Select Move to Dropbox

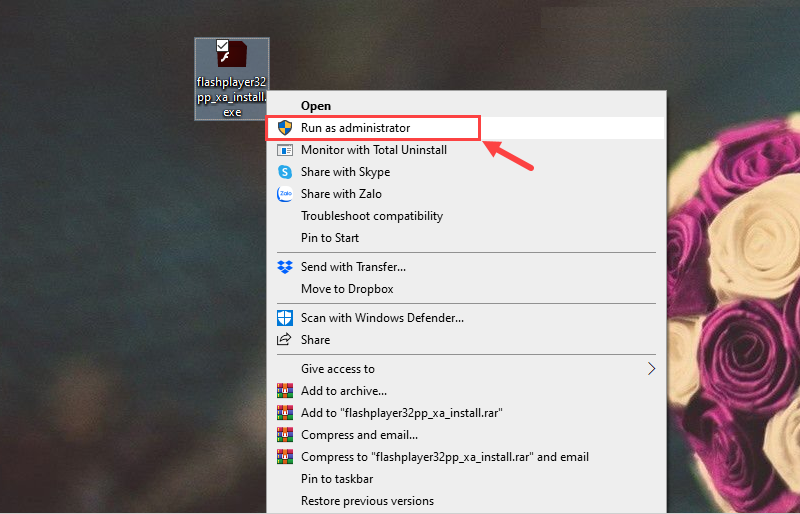click(466, 289)
